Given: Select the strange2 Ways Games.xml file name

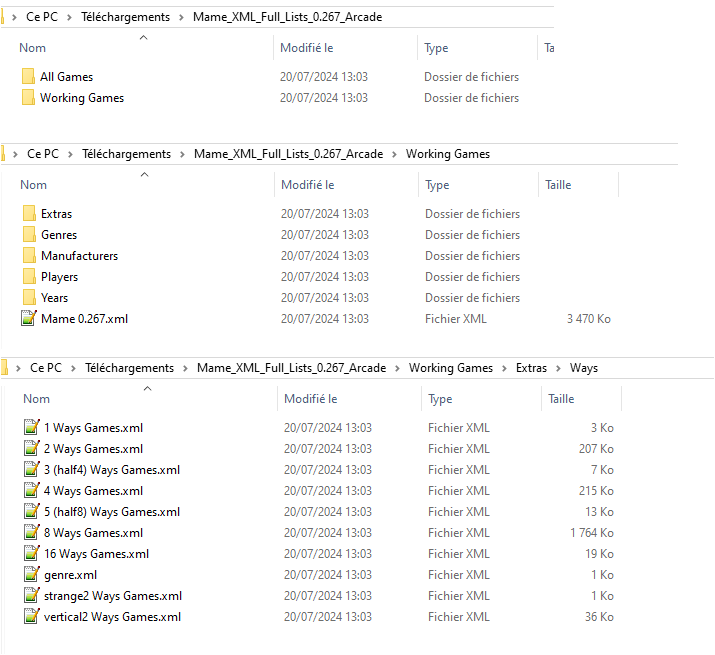Looking at the screenshot, I should click(x=113, y=596).
